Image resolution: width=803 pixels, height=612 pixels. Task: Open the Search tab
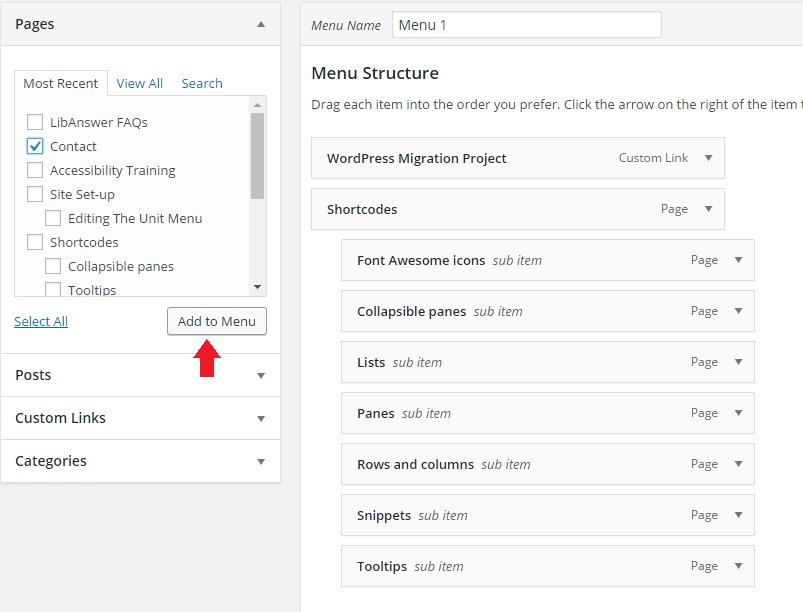click(202, 83)
